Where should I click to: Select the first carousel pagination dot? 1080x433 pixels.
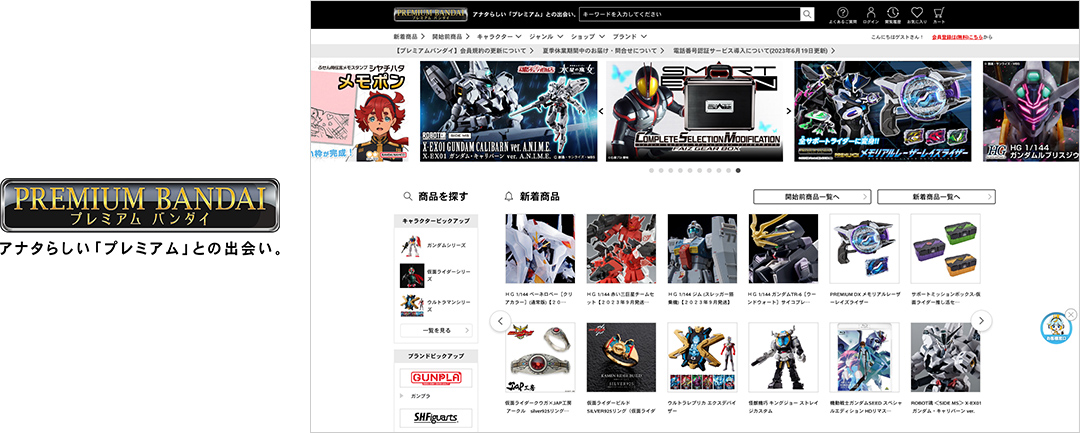pos(651,170)
